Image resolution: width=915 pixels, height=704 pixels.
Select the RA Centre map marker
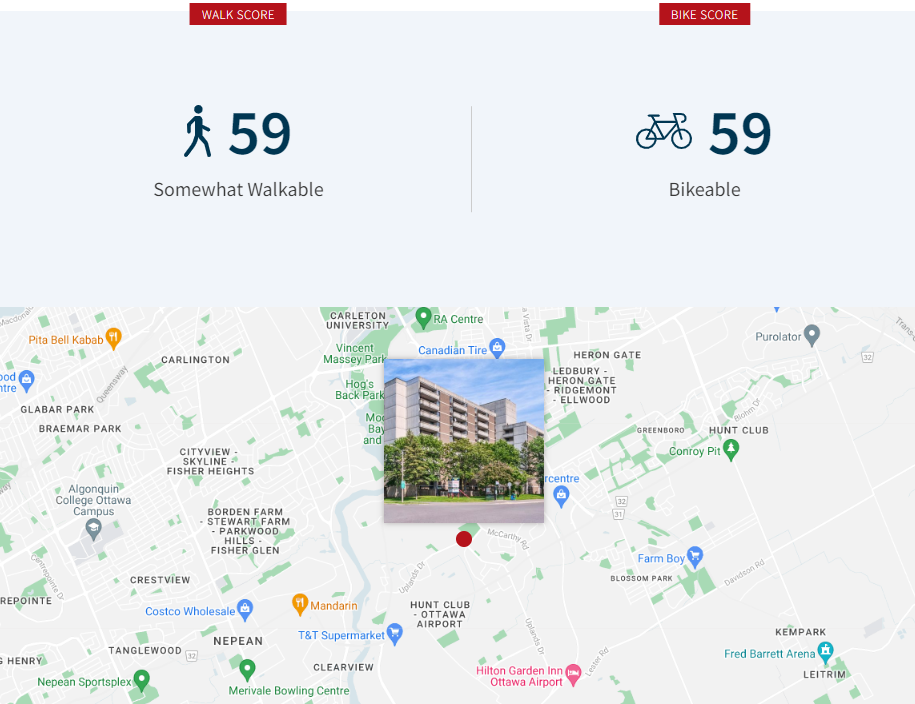(x=423, y=318)
